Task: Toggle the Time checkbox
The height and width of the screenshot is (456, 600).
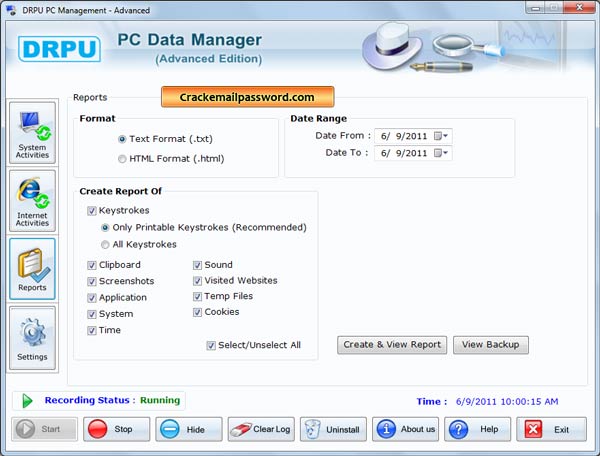Action: [x=92, y=331]
